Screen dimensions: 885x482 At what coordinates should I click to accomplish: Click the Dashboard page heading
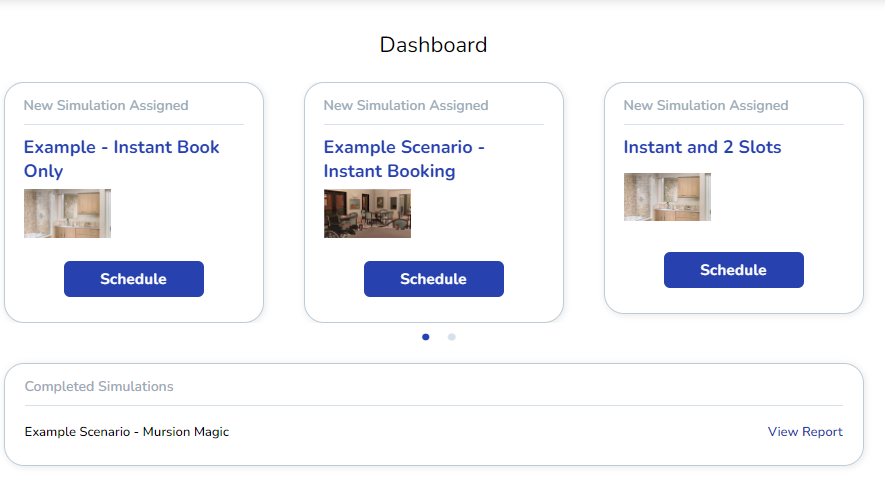tap(433, 45)
